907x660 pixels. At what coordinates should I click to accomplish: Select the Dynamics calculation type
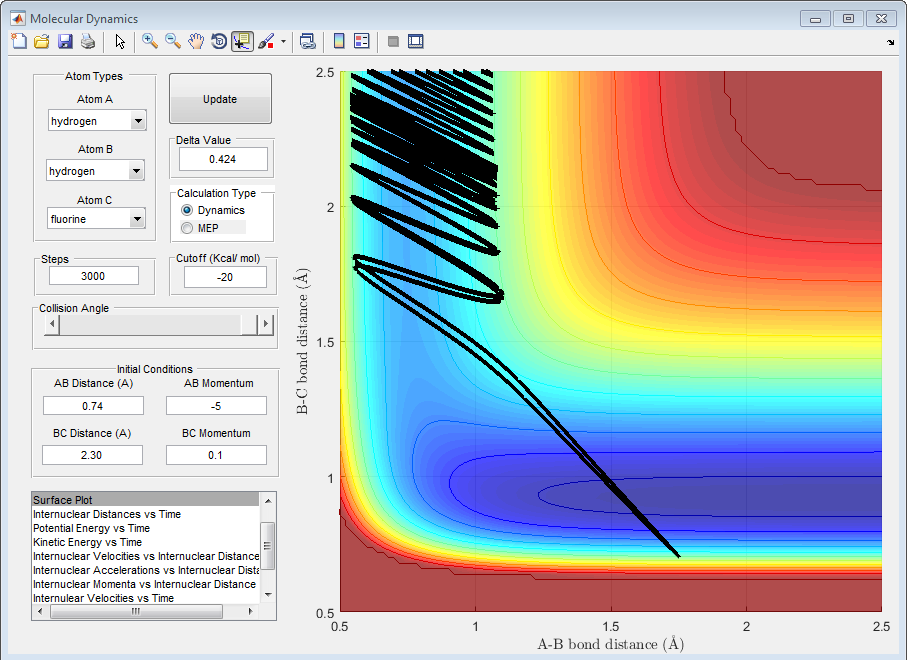tap(187, 211)
